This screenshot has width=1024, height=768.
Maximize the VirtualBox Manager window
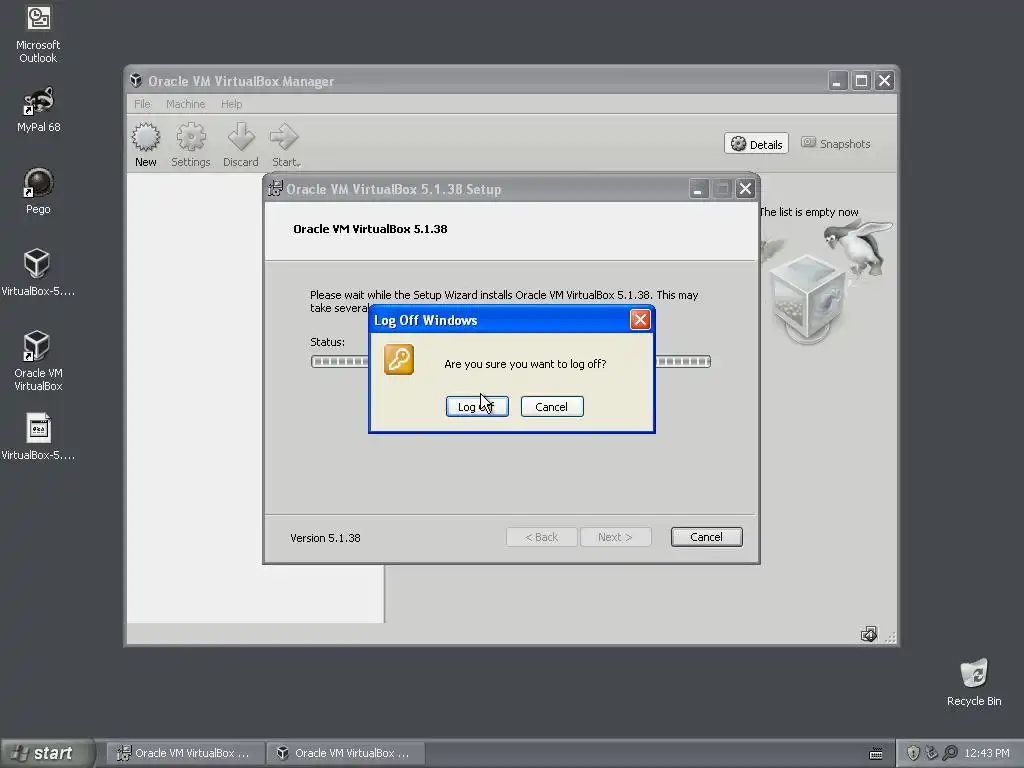click(861, 80)
